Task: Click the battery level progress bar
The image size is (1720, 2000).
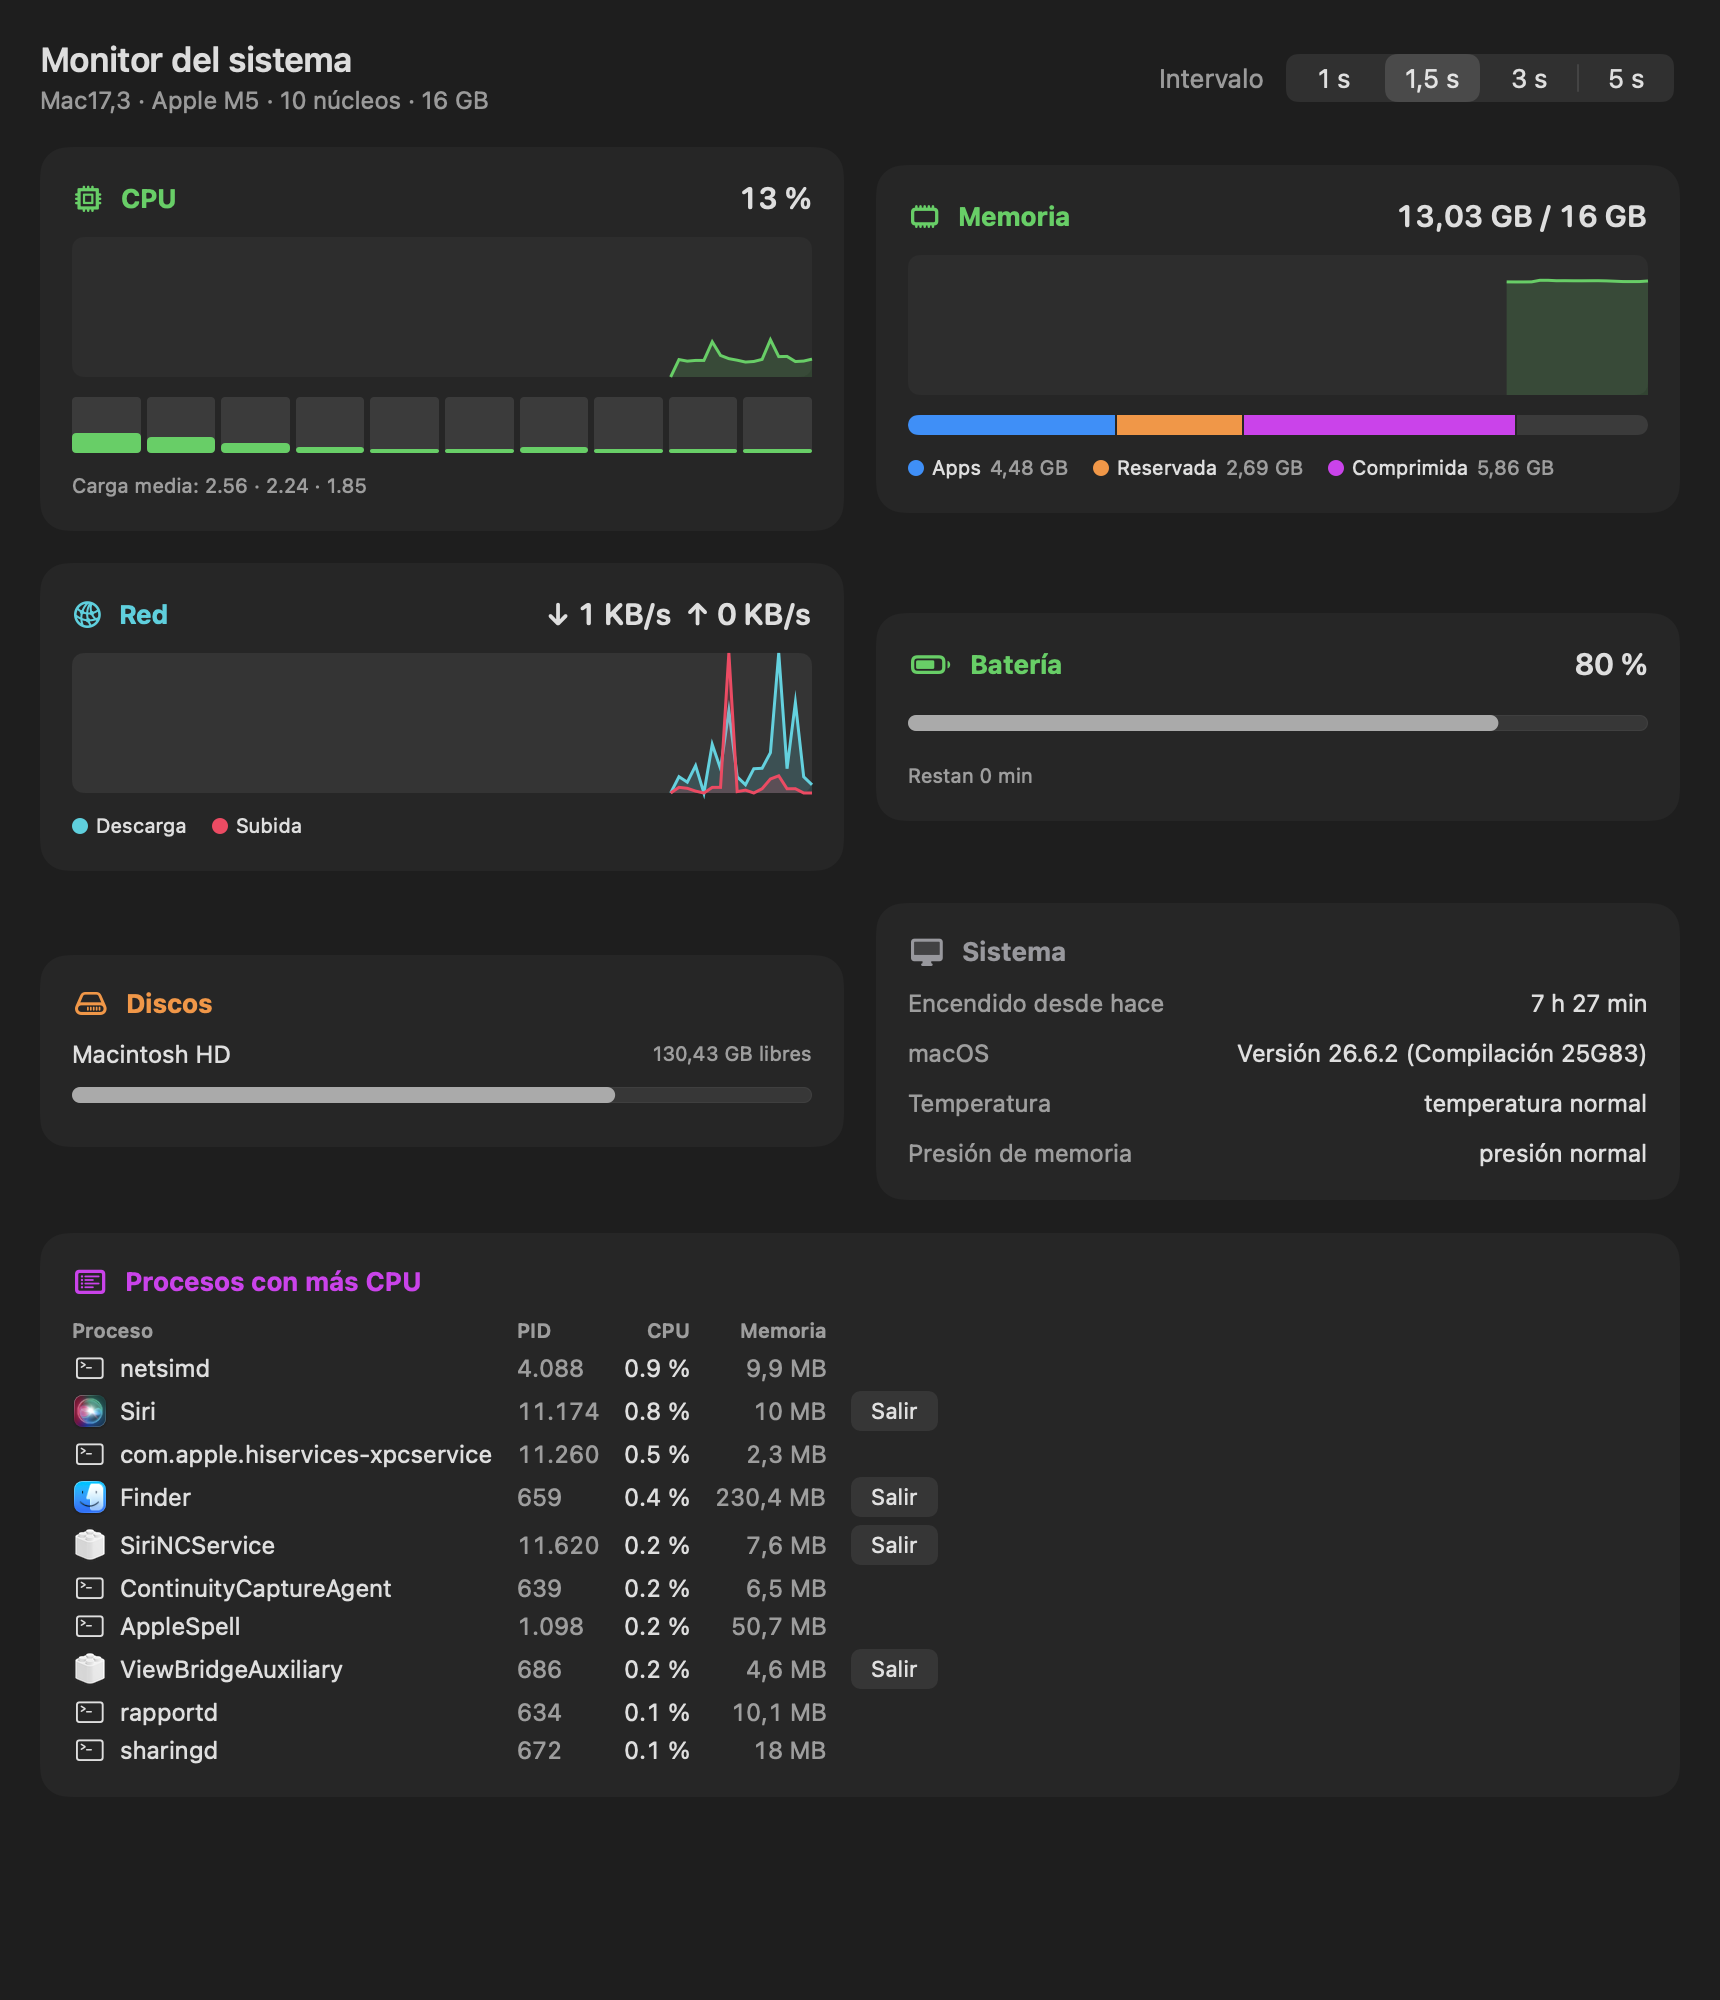Action: [1277, 723]
